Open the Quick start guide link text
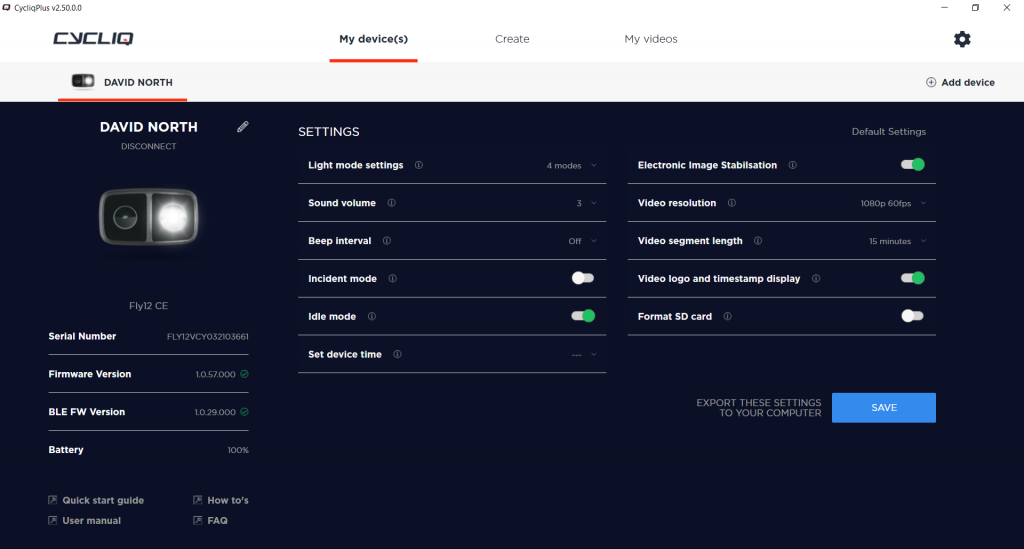This screenshot has height=549, width=1024. (103, 500)
